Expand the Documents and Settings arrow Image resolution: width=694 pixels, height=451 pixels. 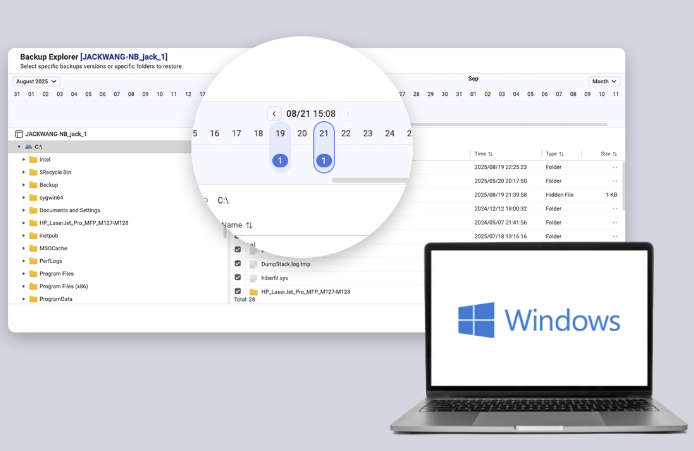24,210
